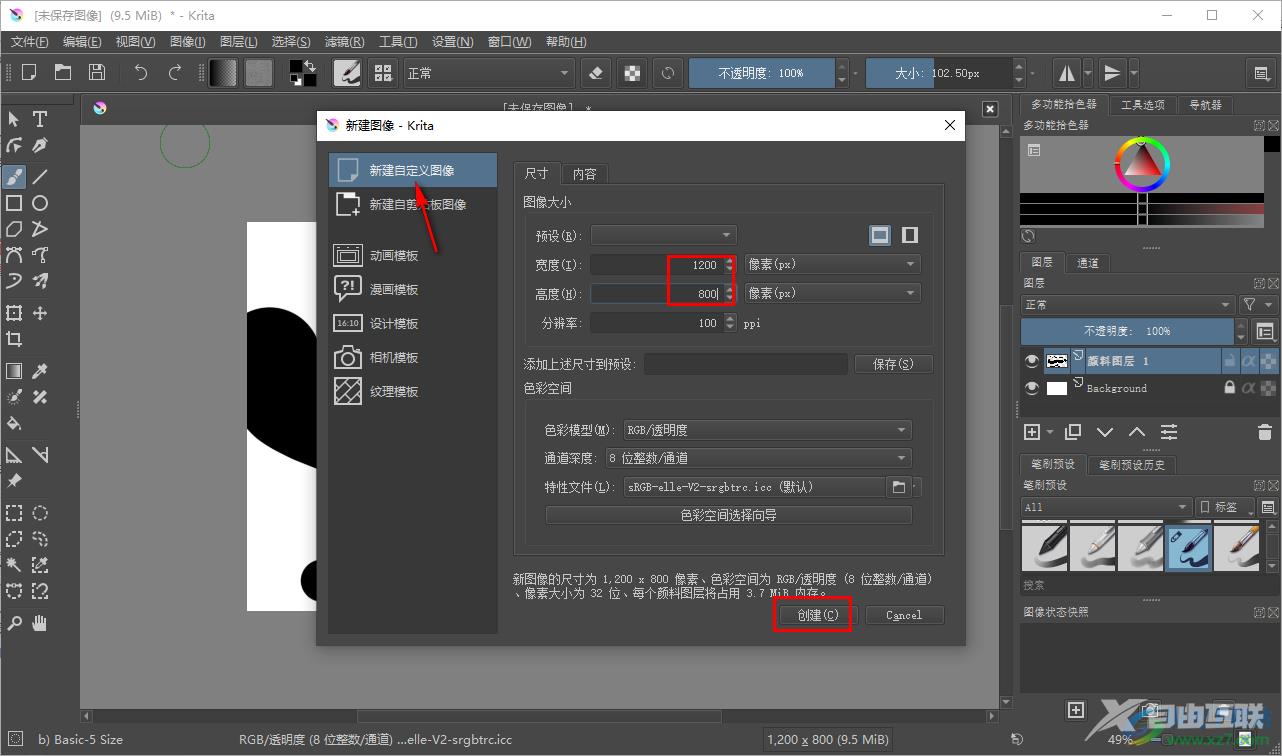Select the Freehand Brush tool
This screenshot has height=756, width=1282.
click(14, 177)
